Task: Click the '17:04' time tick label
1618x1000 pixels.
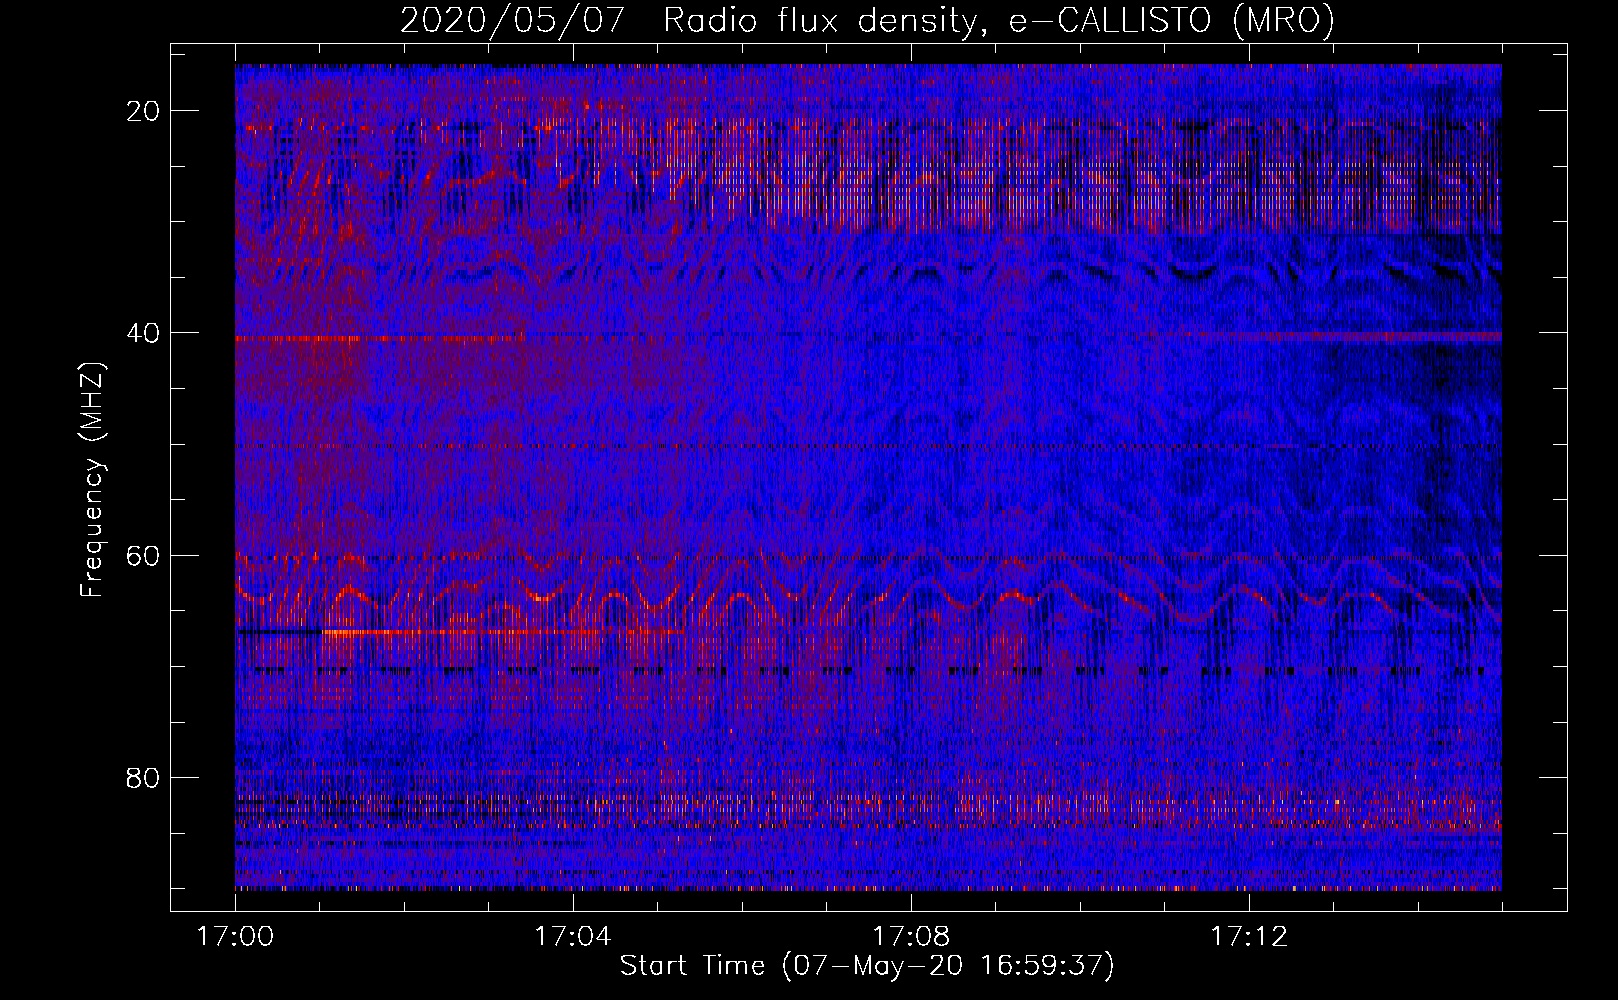Action: tap(573, 937)
